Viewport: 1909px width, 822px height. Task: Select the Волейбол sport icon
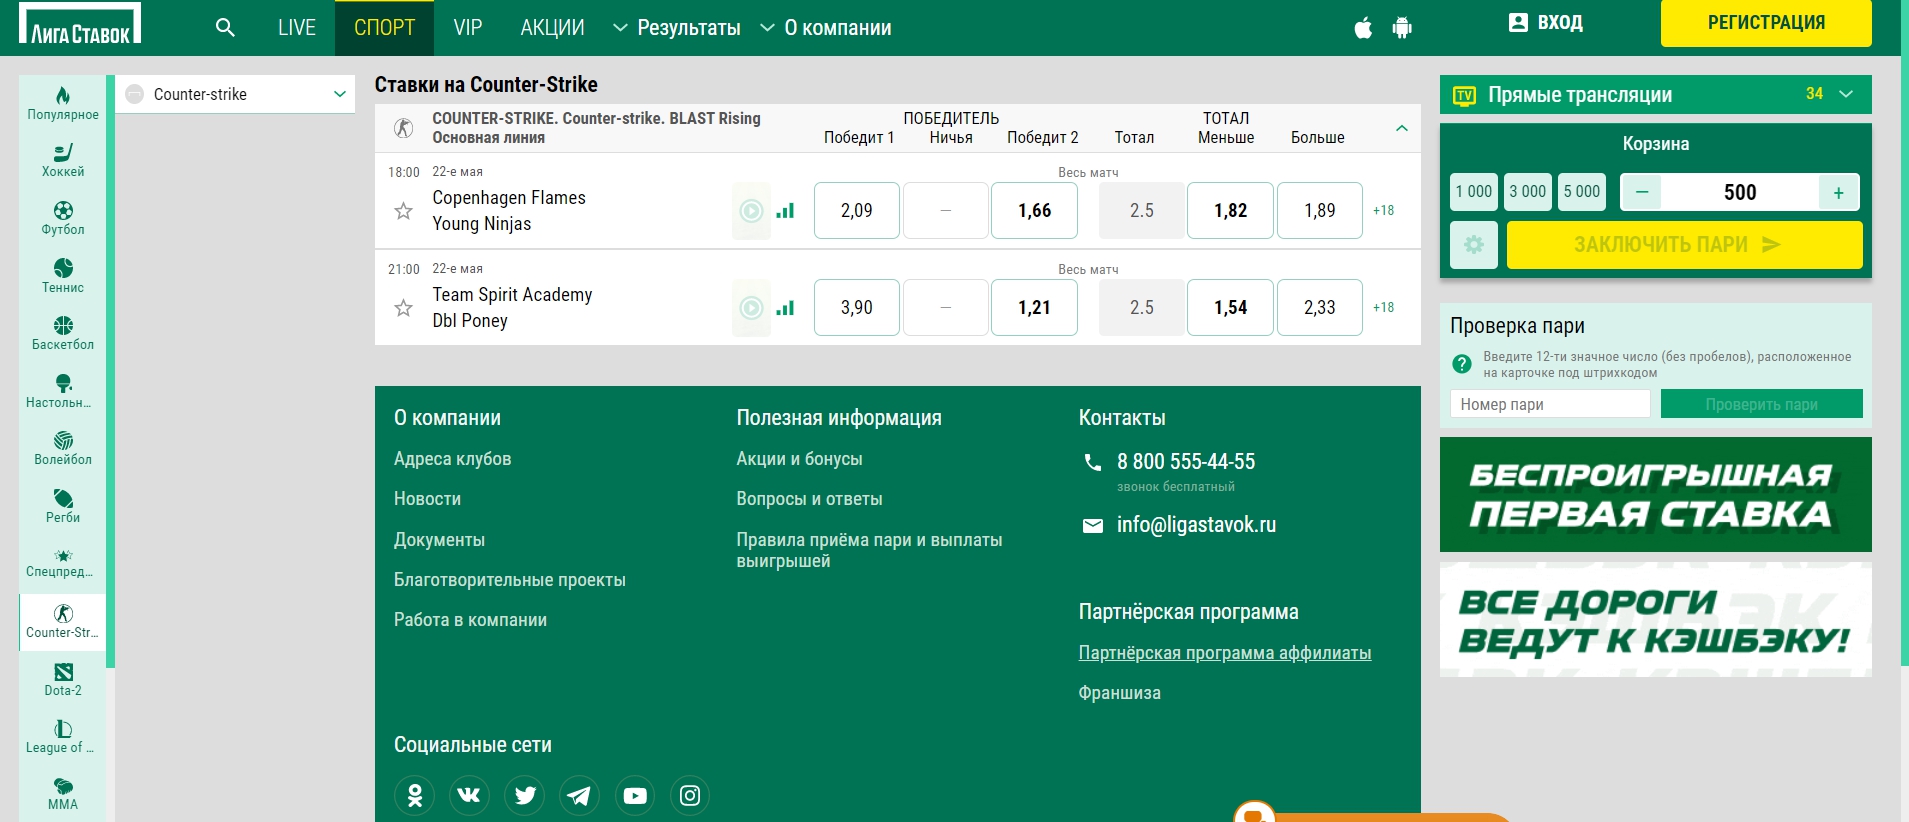(x=63, y=449)
